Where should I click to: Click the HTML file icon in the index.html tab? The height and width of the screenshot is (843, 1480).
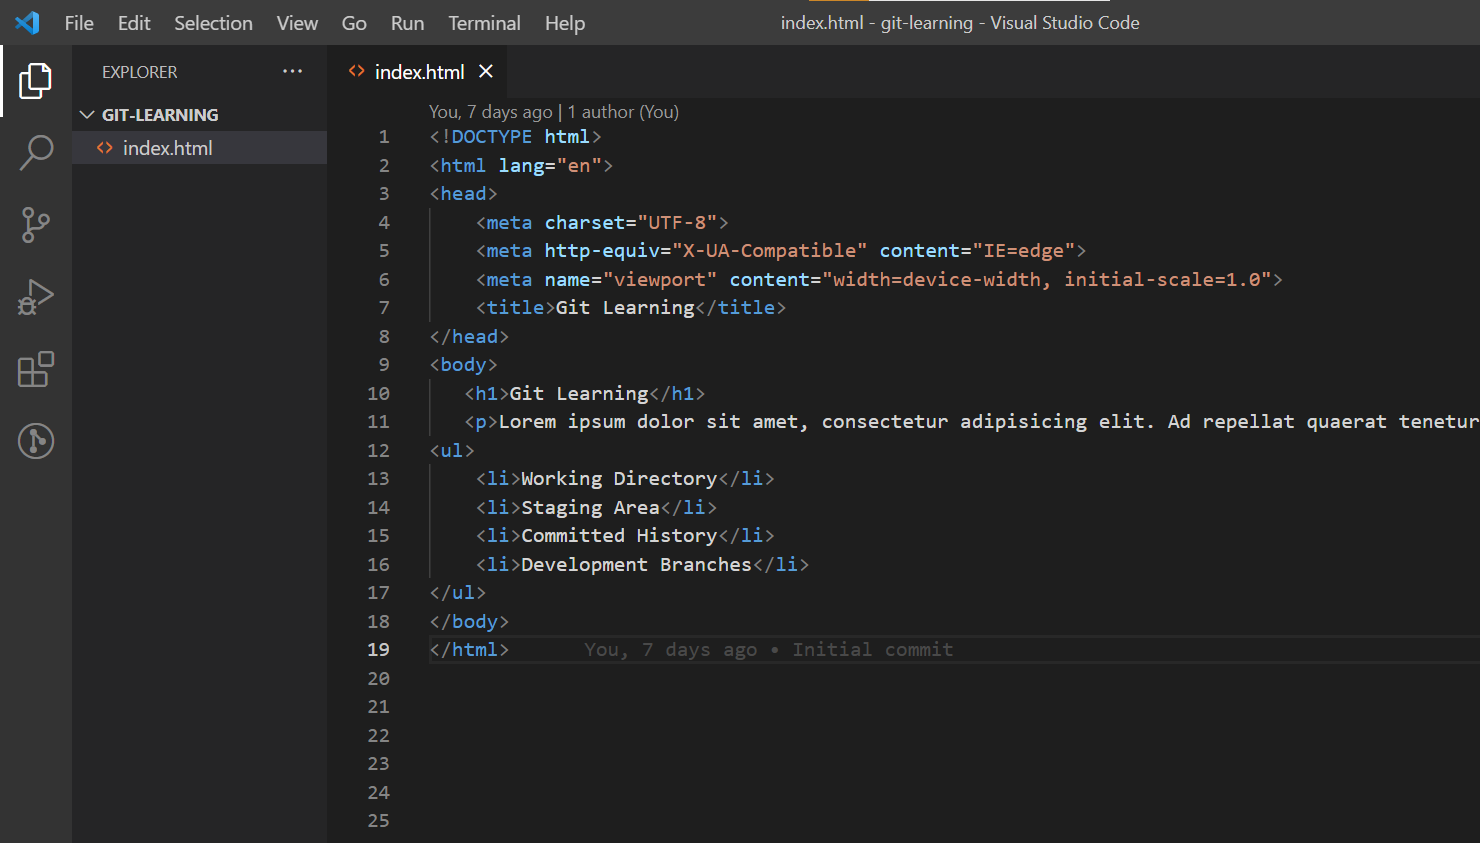(x=356, y=71)
